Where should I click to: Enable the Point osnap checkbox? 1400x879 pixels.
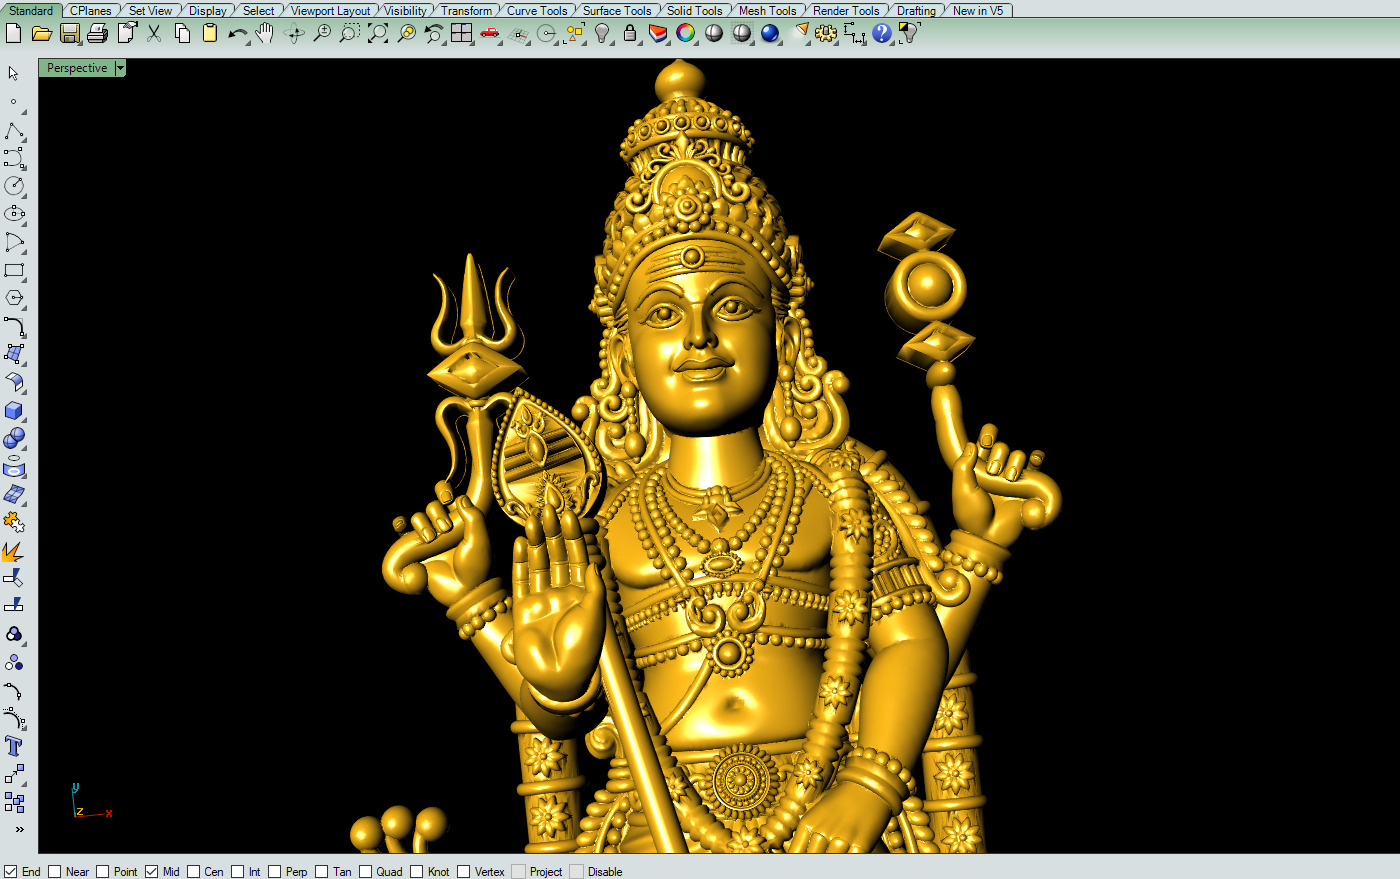102,872
